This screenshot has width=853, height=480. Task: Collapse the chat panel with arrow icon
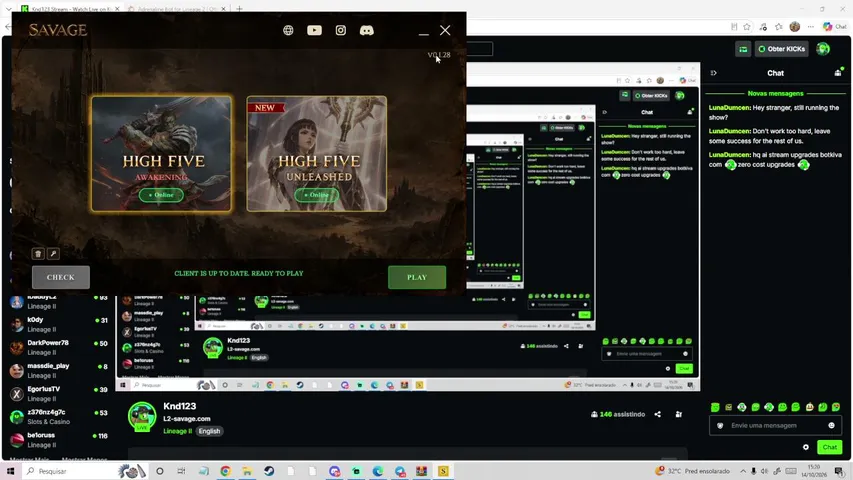tap(714, 73)
